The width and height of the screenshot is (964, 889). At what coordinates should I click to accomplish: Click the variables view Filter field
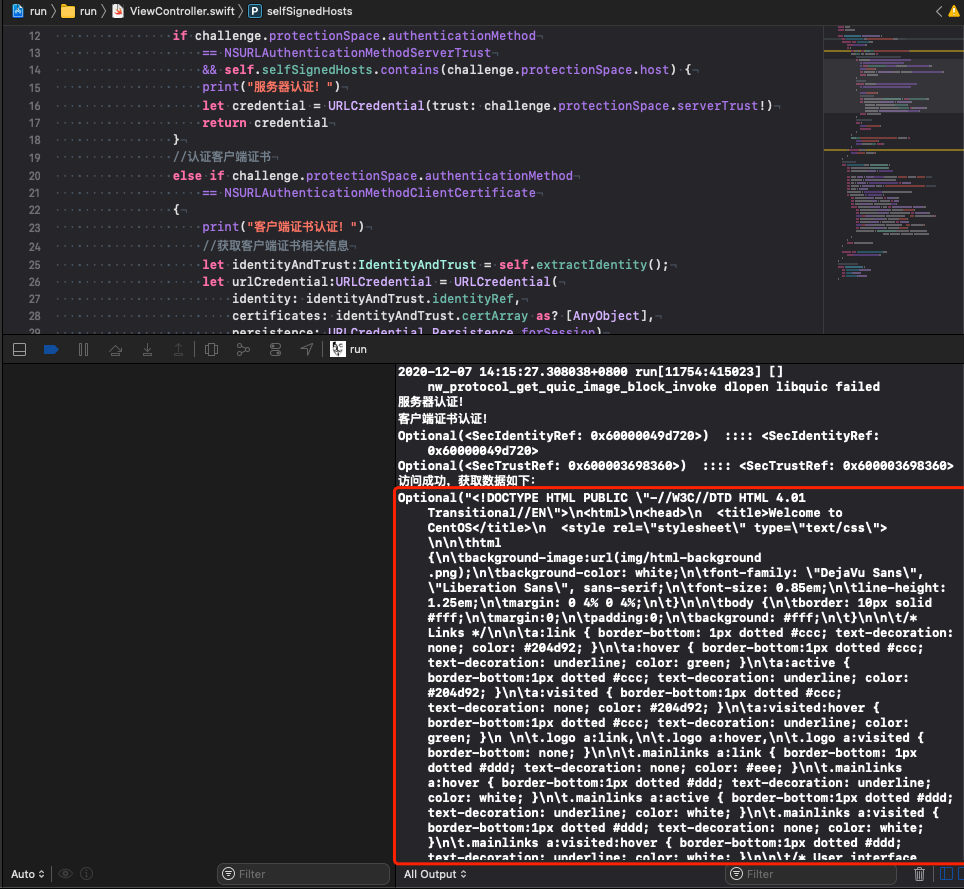[304, 874]
